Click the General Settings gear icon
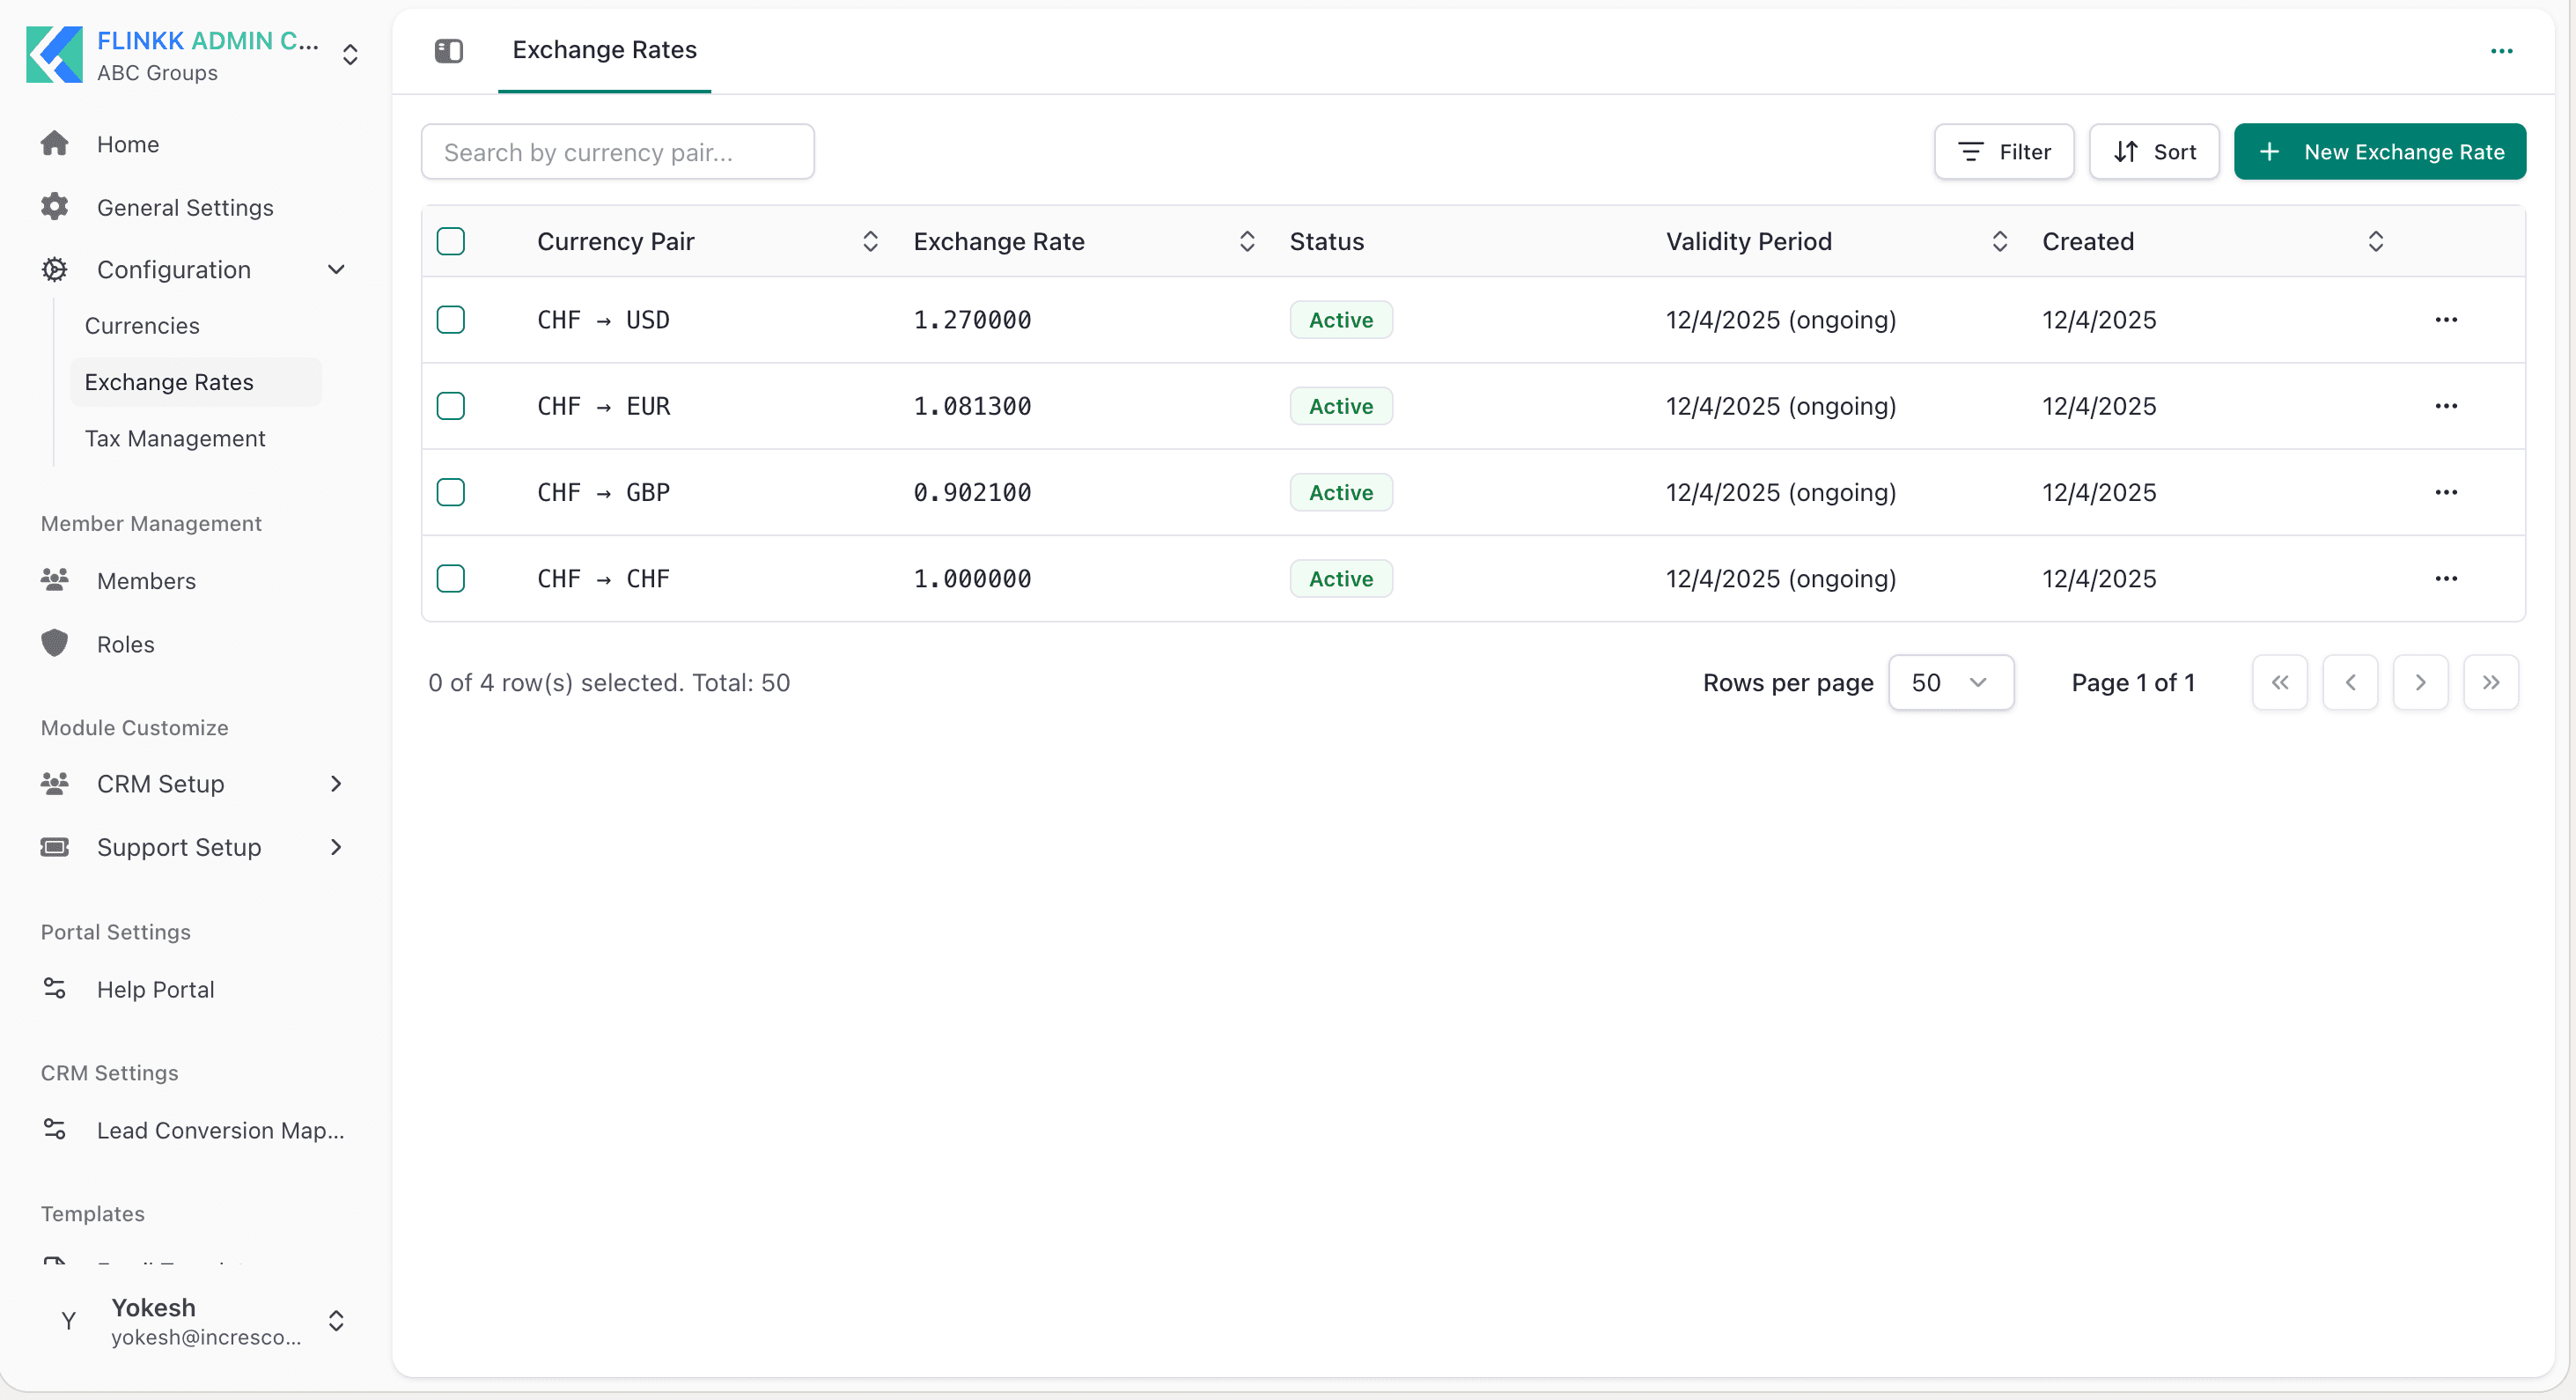Viewport: 2576px width, 1400px height. (54, 207)
